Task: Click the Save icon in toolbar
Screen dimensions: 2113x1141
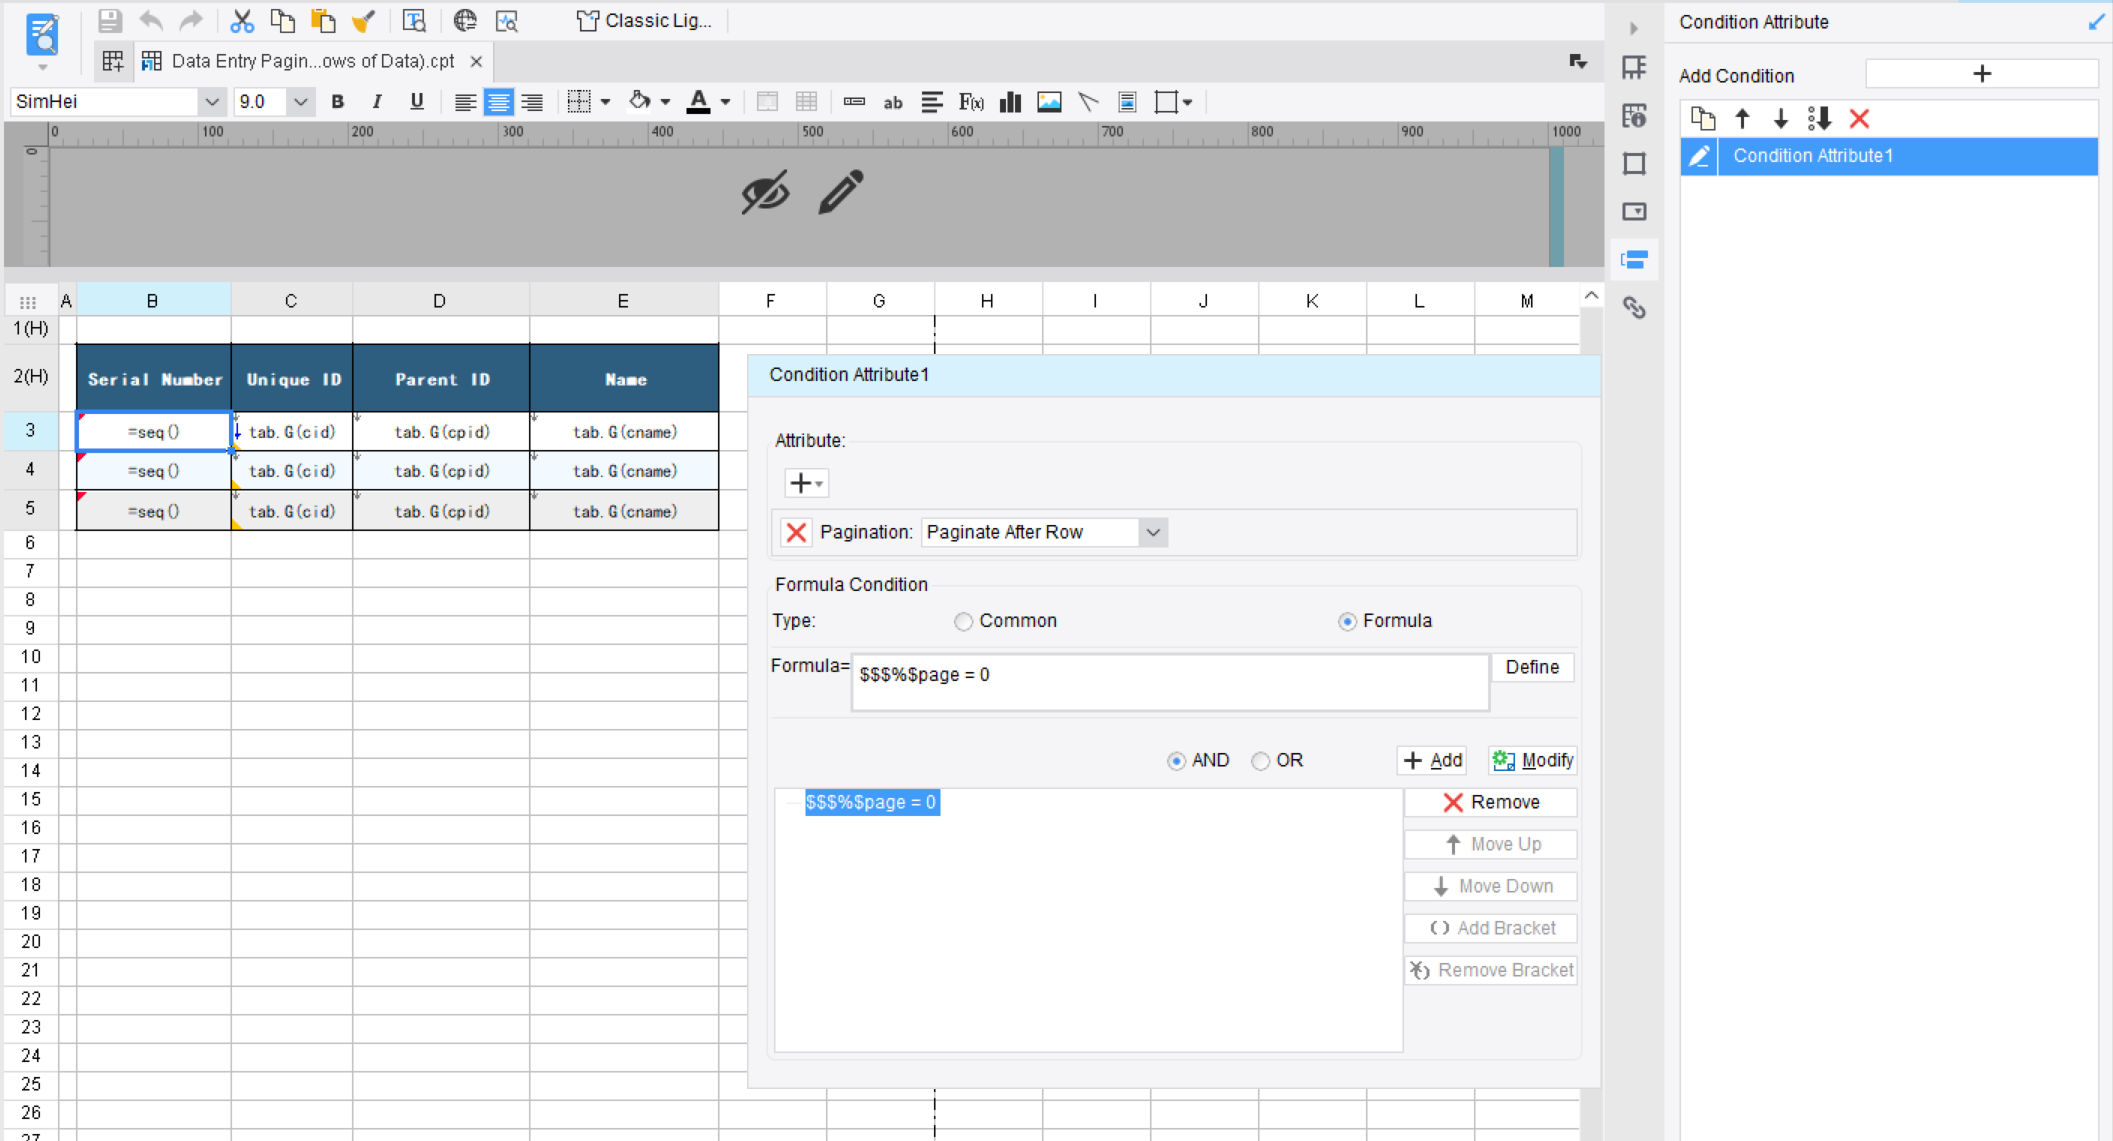Action: (109, 21)
